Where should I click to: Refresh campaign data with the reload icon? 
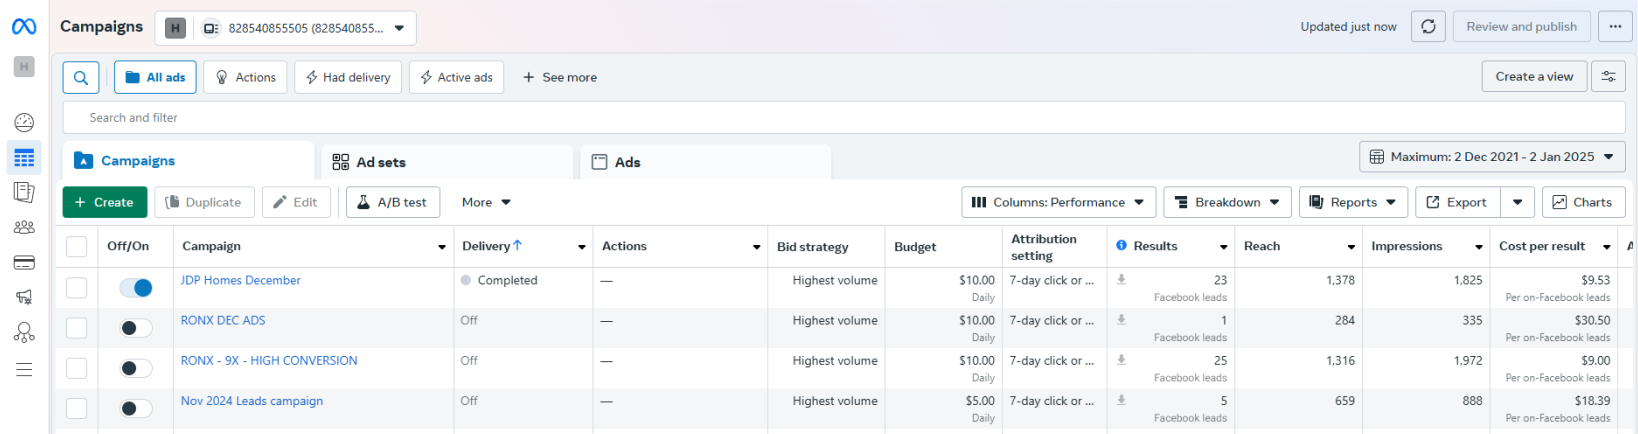tap(1428, 27)
